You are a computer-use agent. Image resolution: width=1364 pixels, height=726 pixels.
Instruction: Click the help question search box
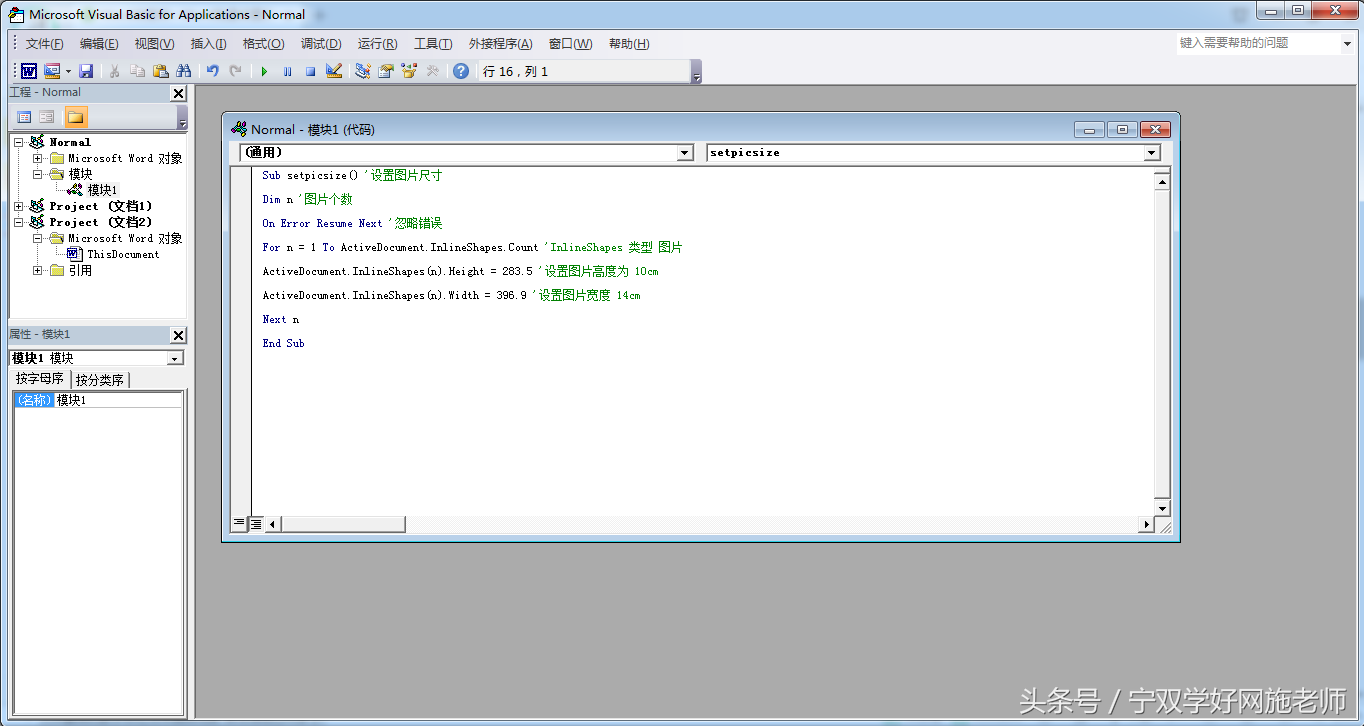pos(1256,43)
